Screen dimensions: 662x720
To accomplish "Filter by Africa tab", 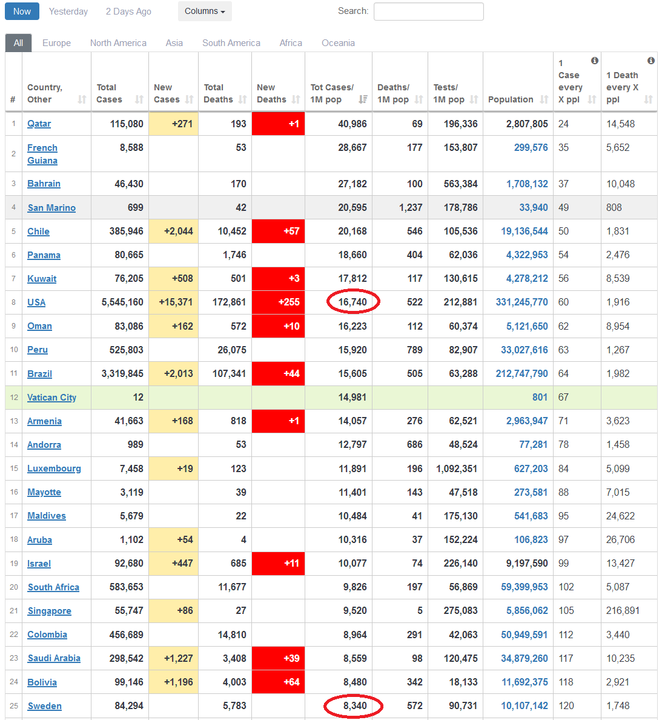I will coord(291,43).
